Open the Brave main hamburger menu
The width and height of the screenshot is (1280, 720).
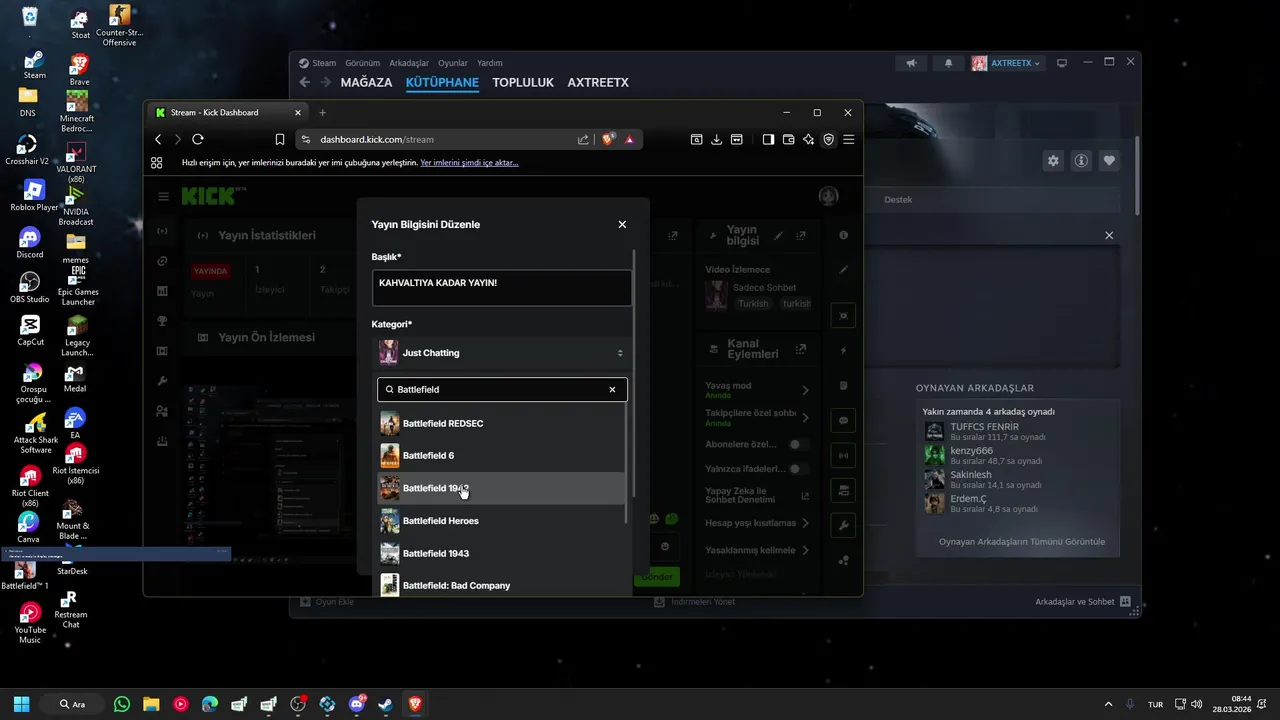(x=848, y=139)
